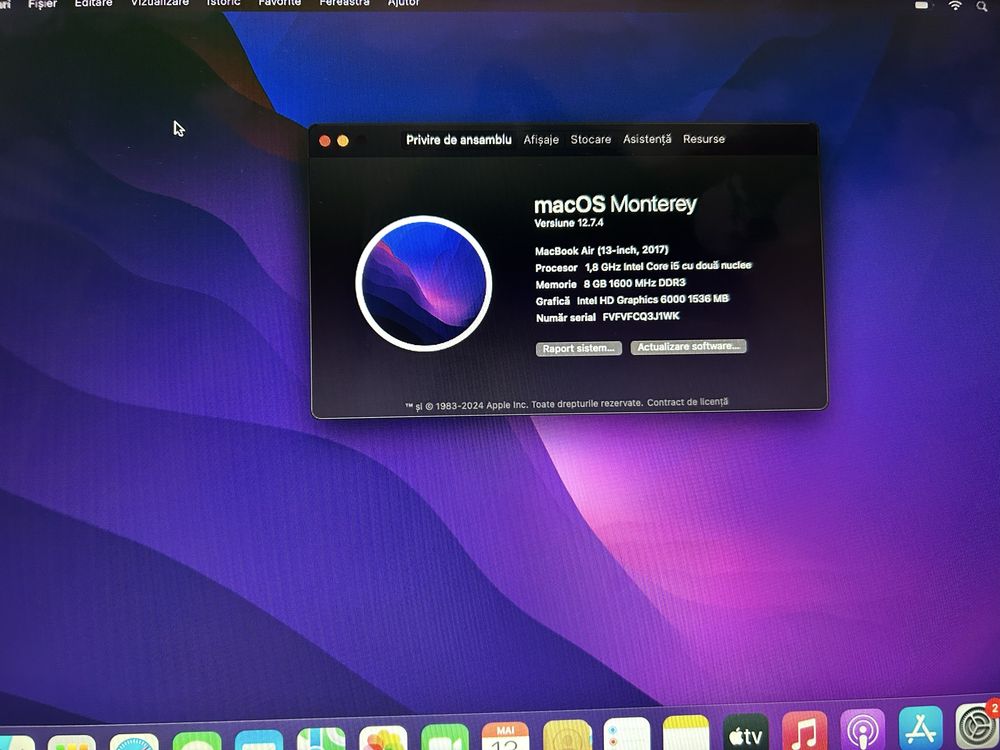The height and width of the screenshot is (750, 1000).
Task: Open the Stocare tab
Action: [x=591, y=139]
